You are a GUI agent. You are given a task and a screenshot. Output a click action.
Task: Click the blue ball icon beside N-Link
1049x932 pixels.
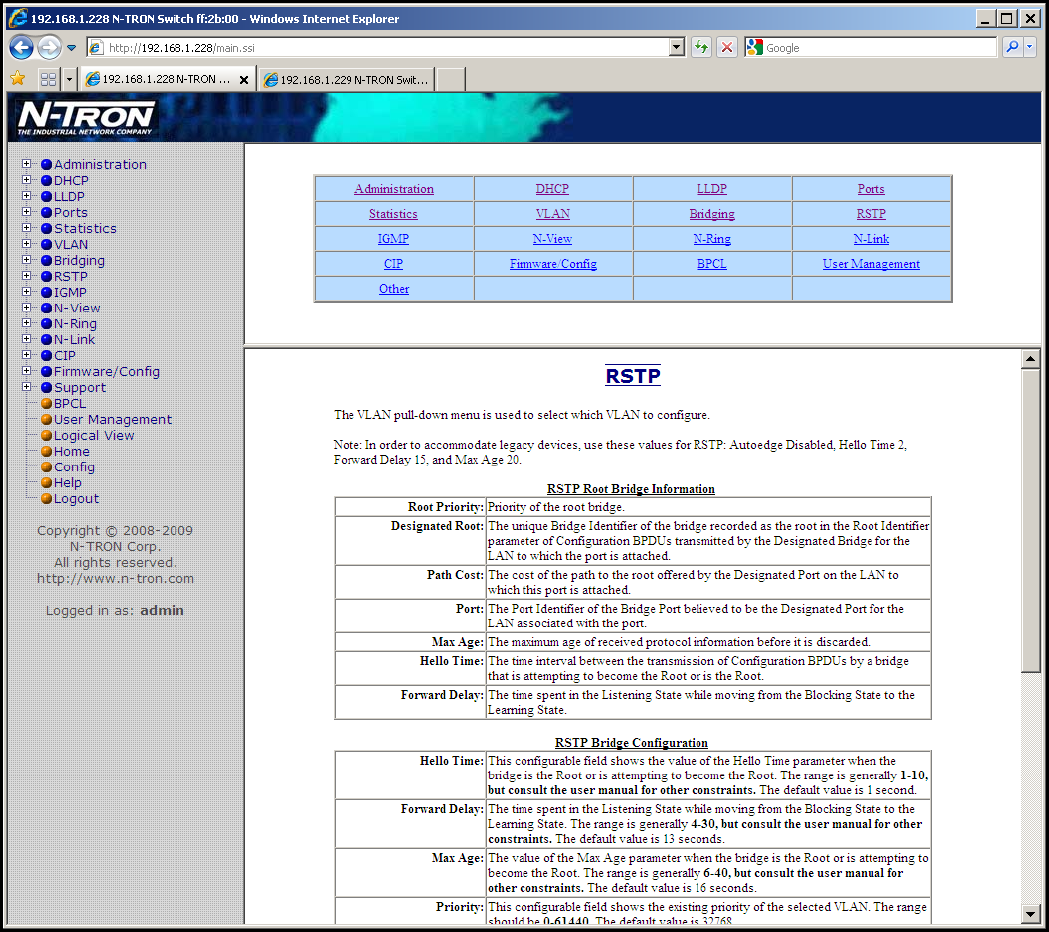(x=46, y=340)
